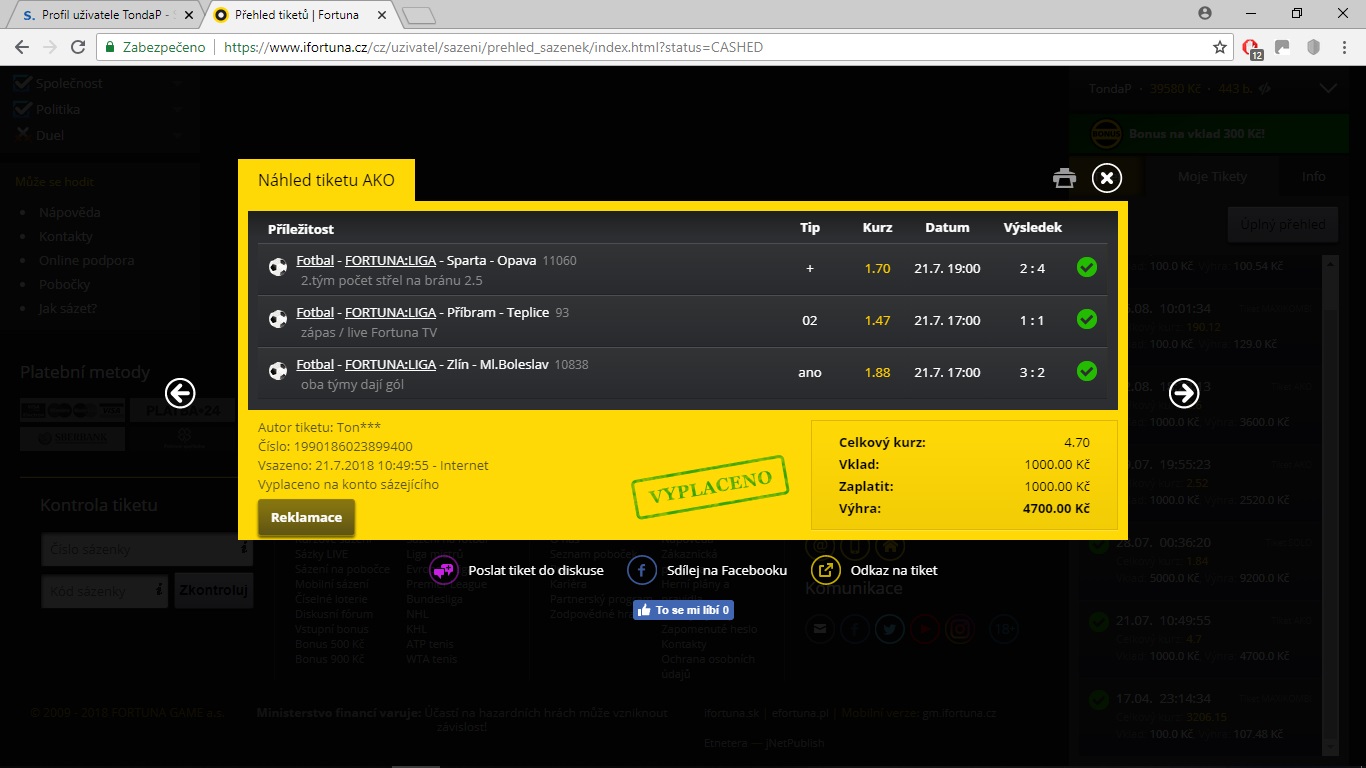This screenshot has height=768, width=1366.
Task: Click the red extension icon with badge 12
Action: [x=1252, y=48]
